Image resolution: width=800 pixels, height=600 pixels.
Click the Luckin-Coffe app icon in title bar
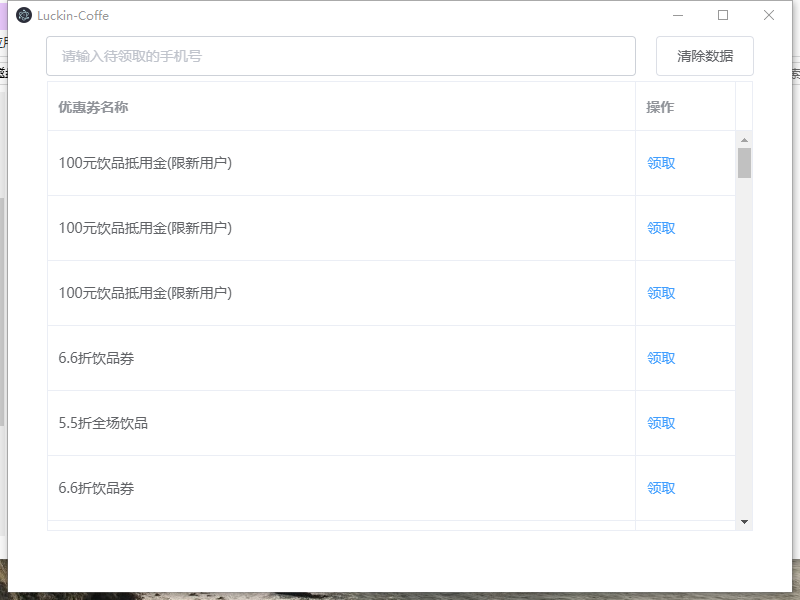24,15
